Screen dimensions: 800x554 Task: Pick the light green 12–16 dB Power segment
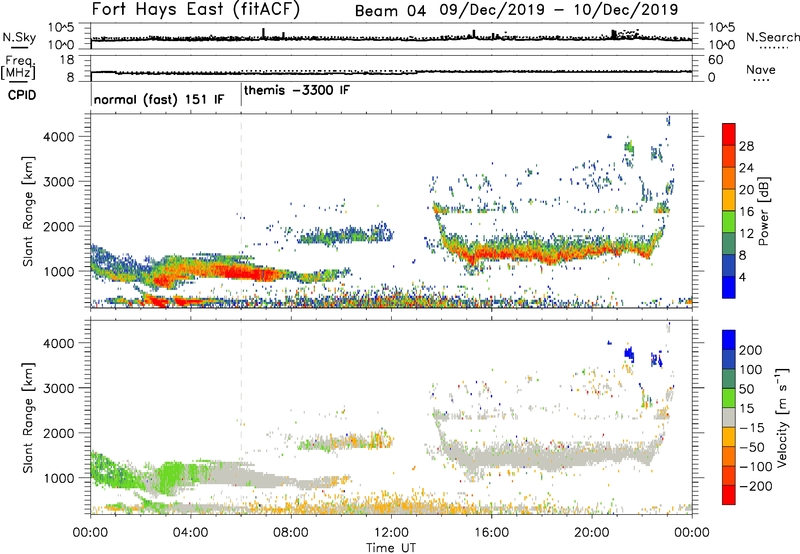pyautogui.click(x=729, y=221)
